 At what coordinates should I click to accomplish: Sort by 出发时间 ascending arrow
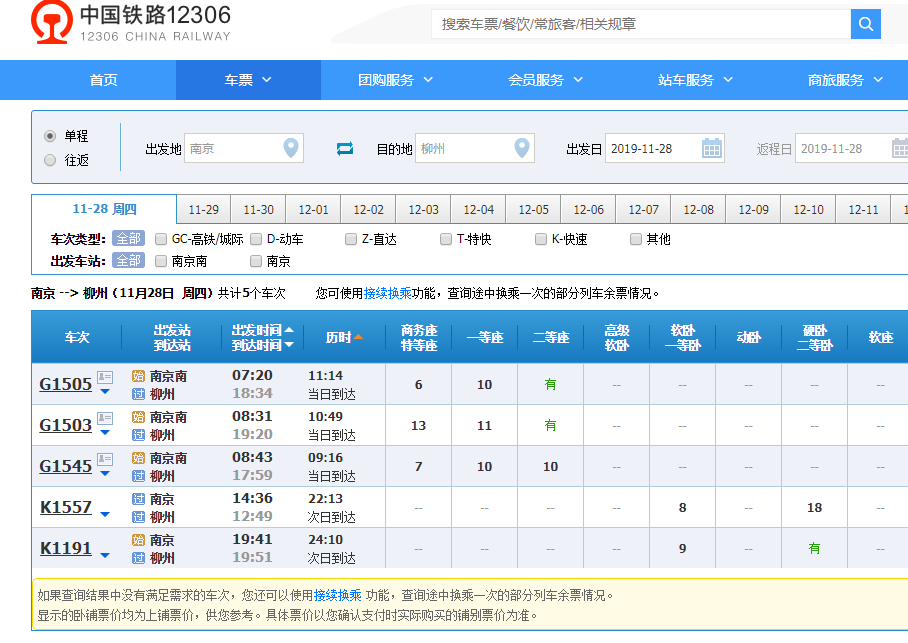tap(289, 330)
